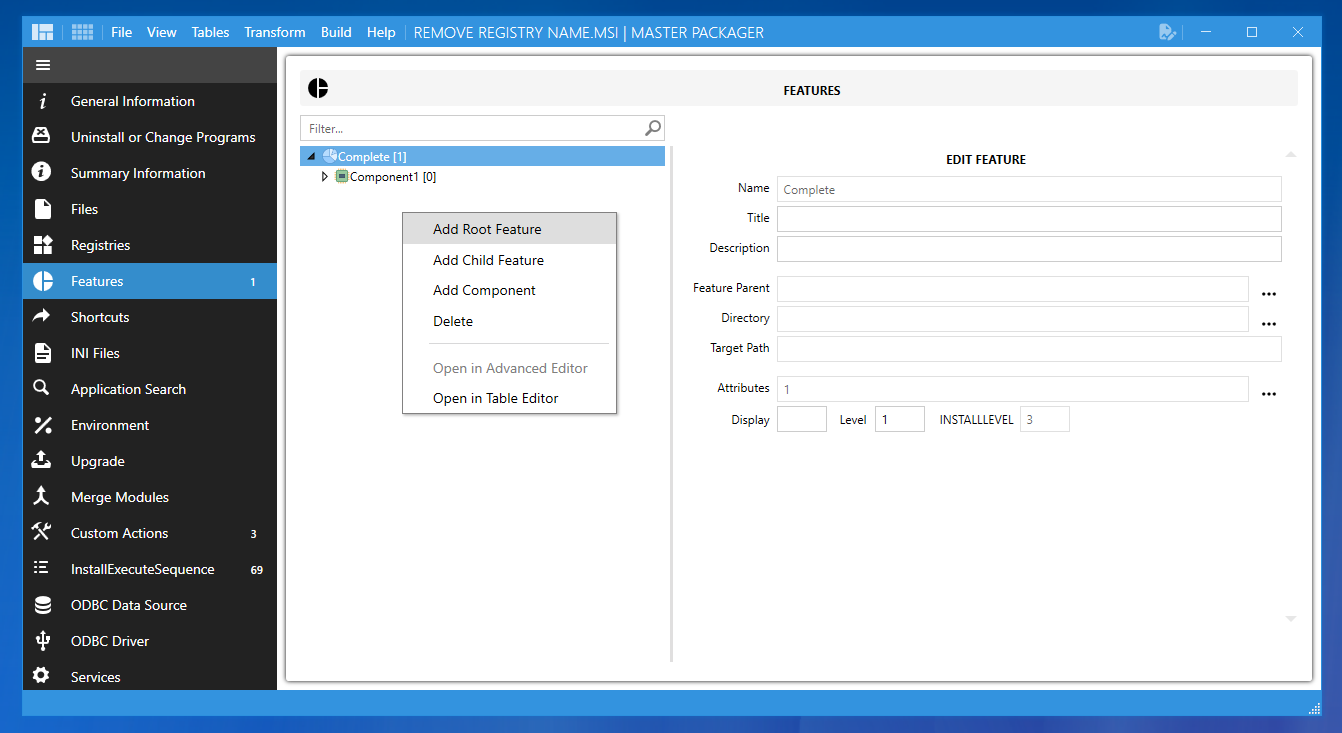
Task: Open Registries section via its icon
Action: coord(42,245)
